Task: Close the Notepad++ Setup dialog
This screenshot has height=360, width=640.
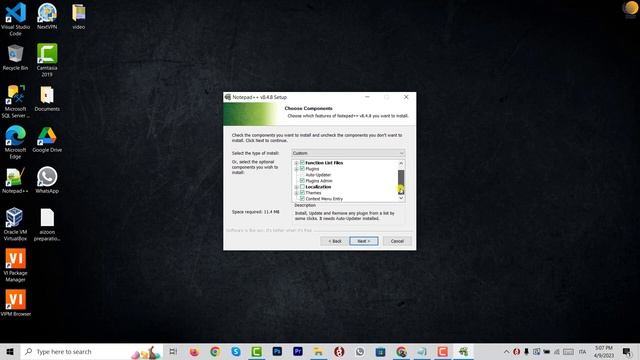Action: coord(406,97)
